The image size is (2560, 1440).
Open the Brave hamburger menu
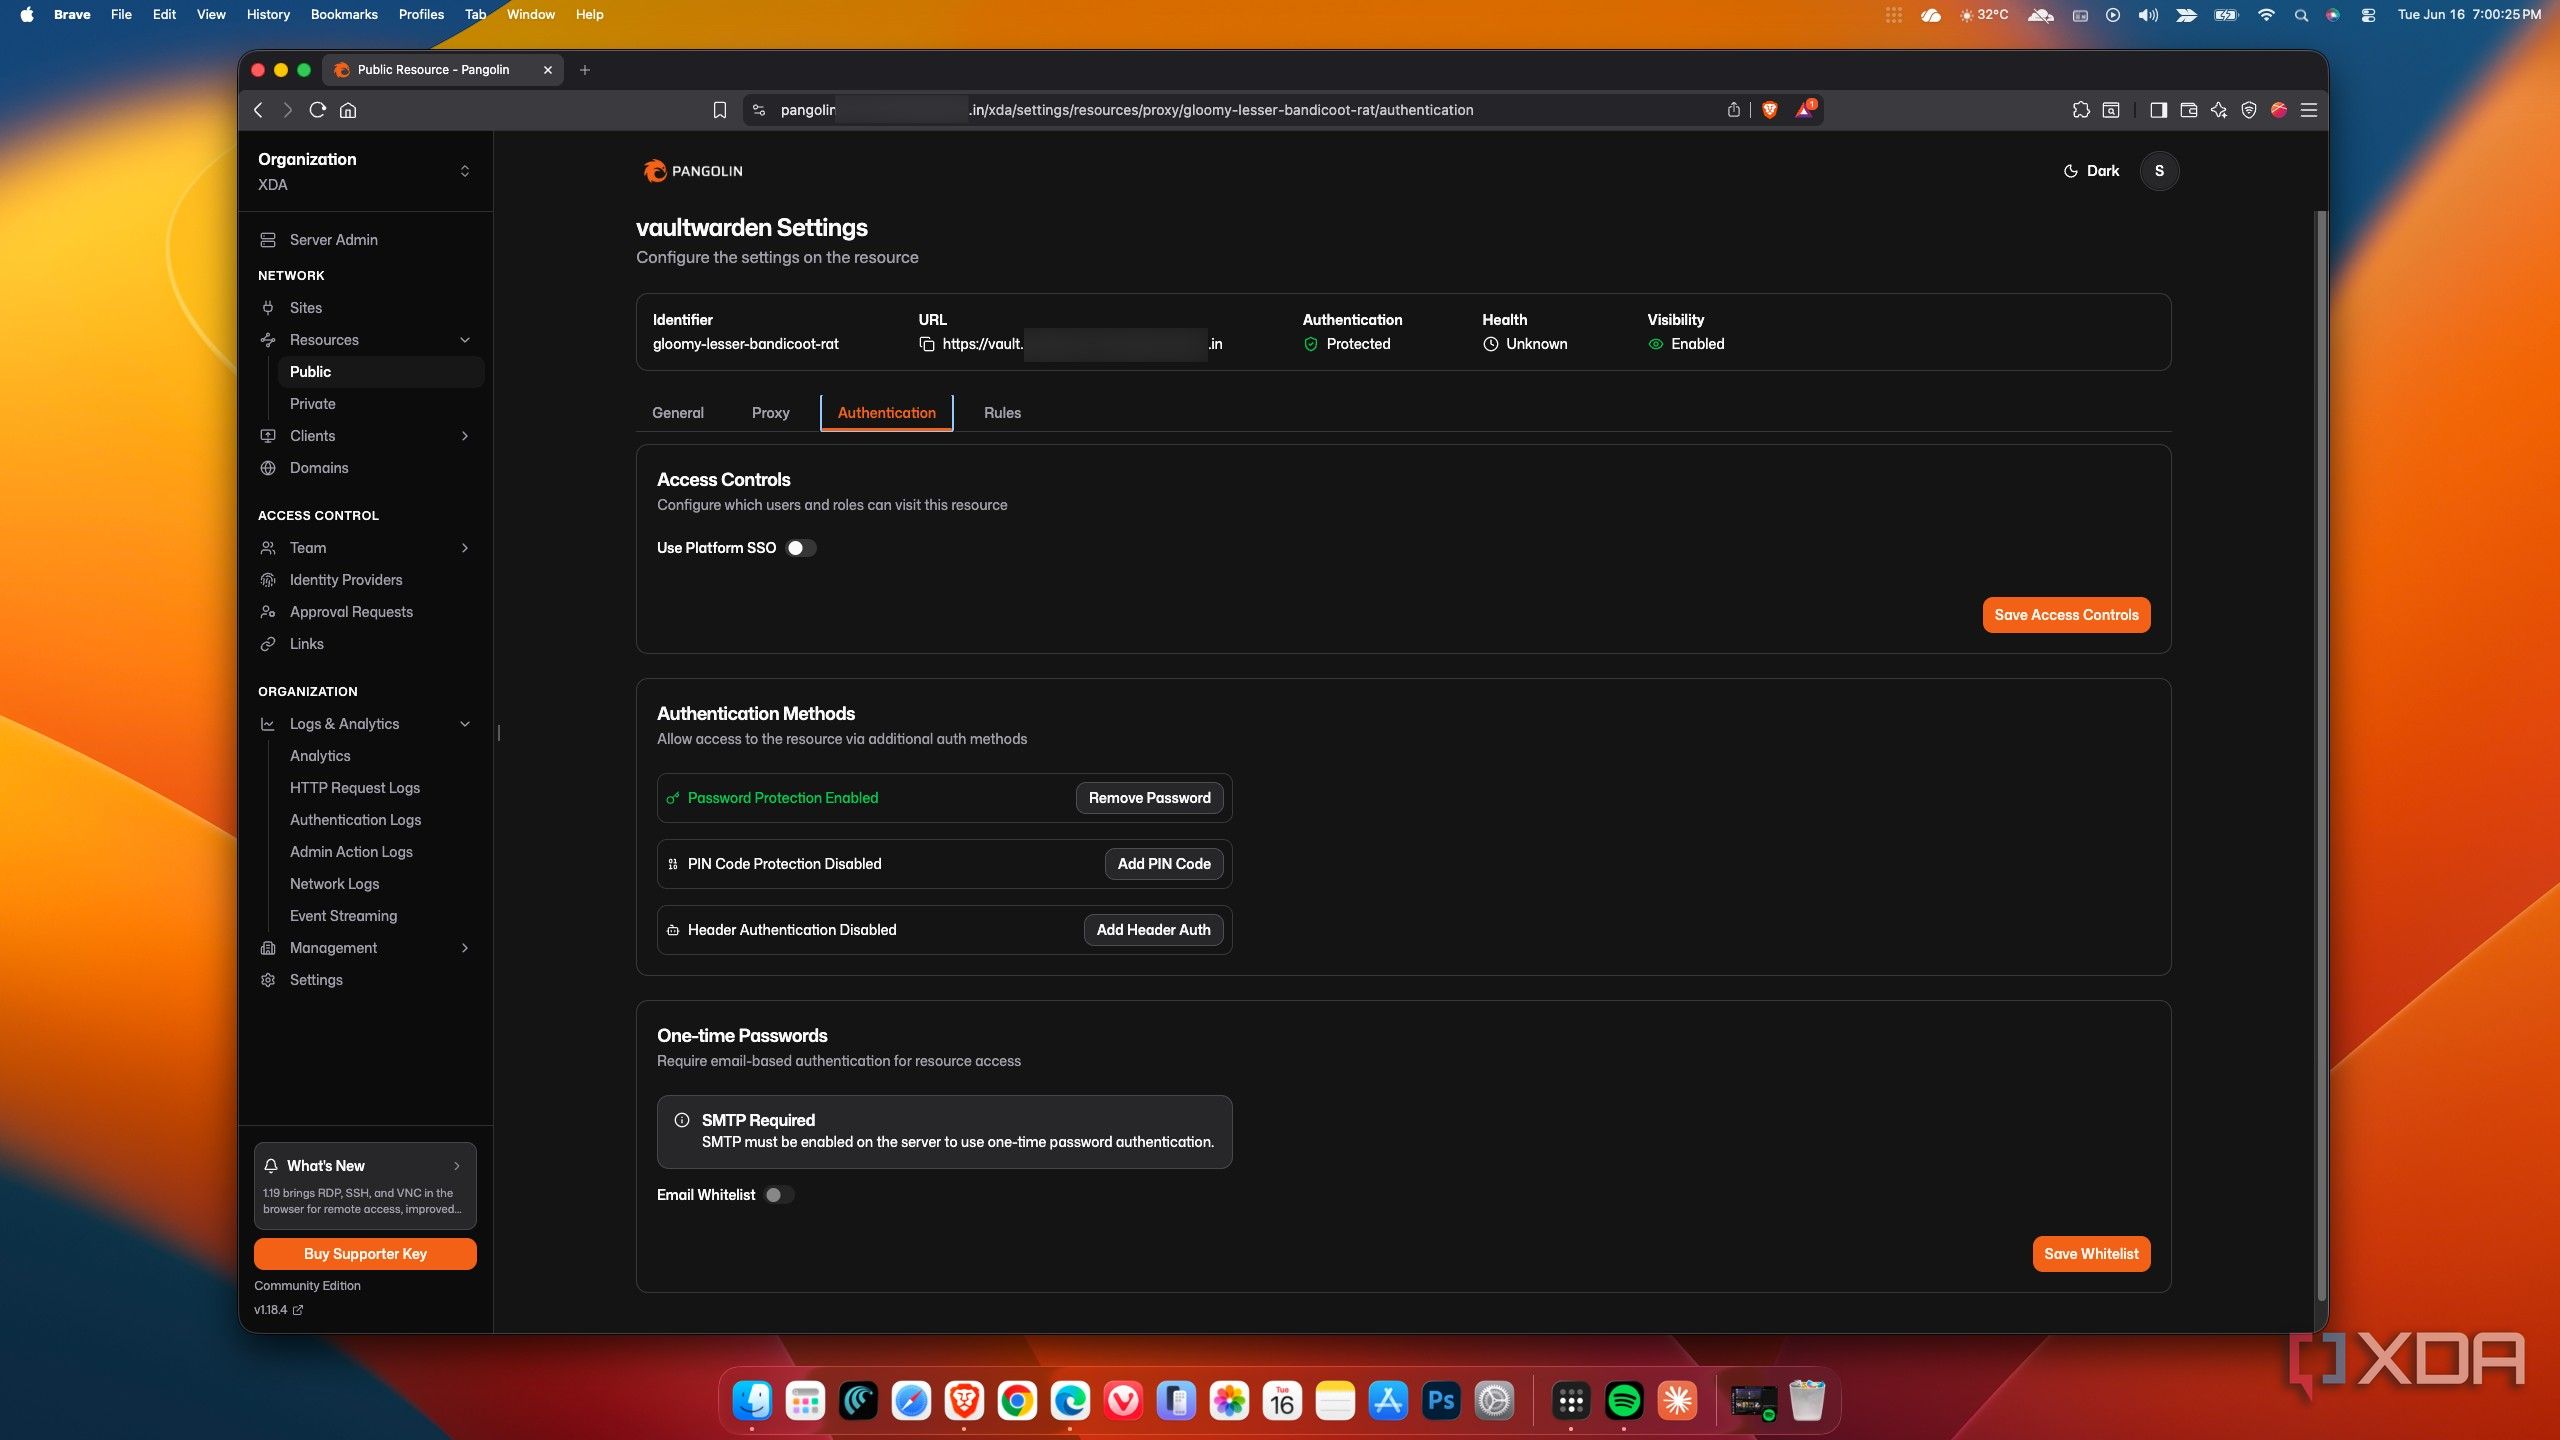point(2309,110)
